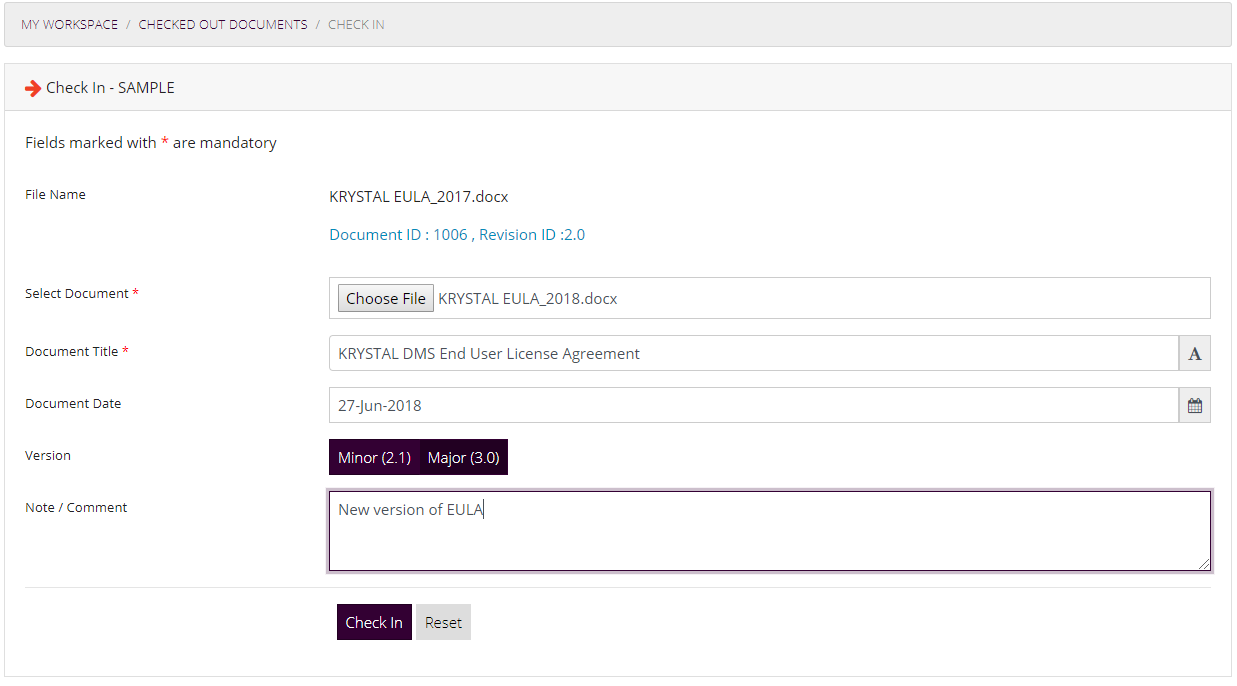Click the font 'A' icon beside Document Title
Viewport: 1237px width, 686px height.
[1195, 353]
